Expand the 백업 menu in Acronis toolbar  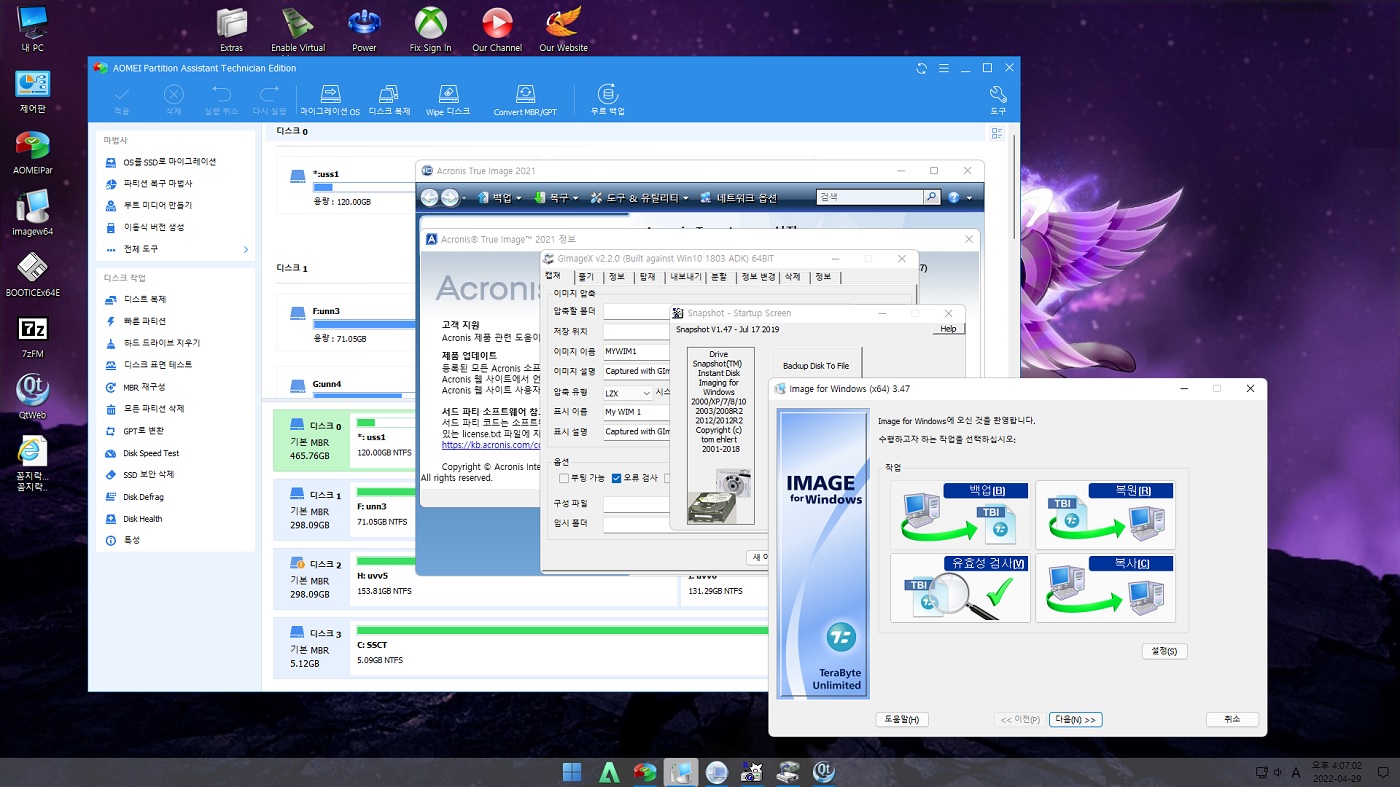point(500,198)
